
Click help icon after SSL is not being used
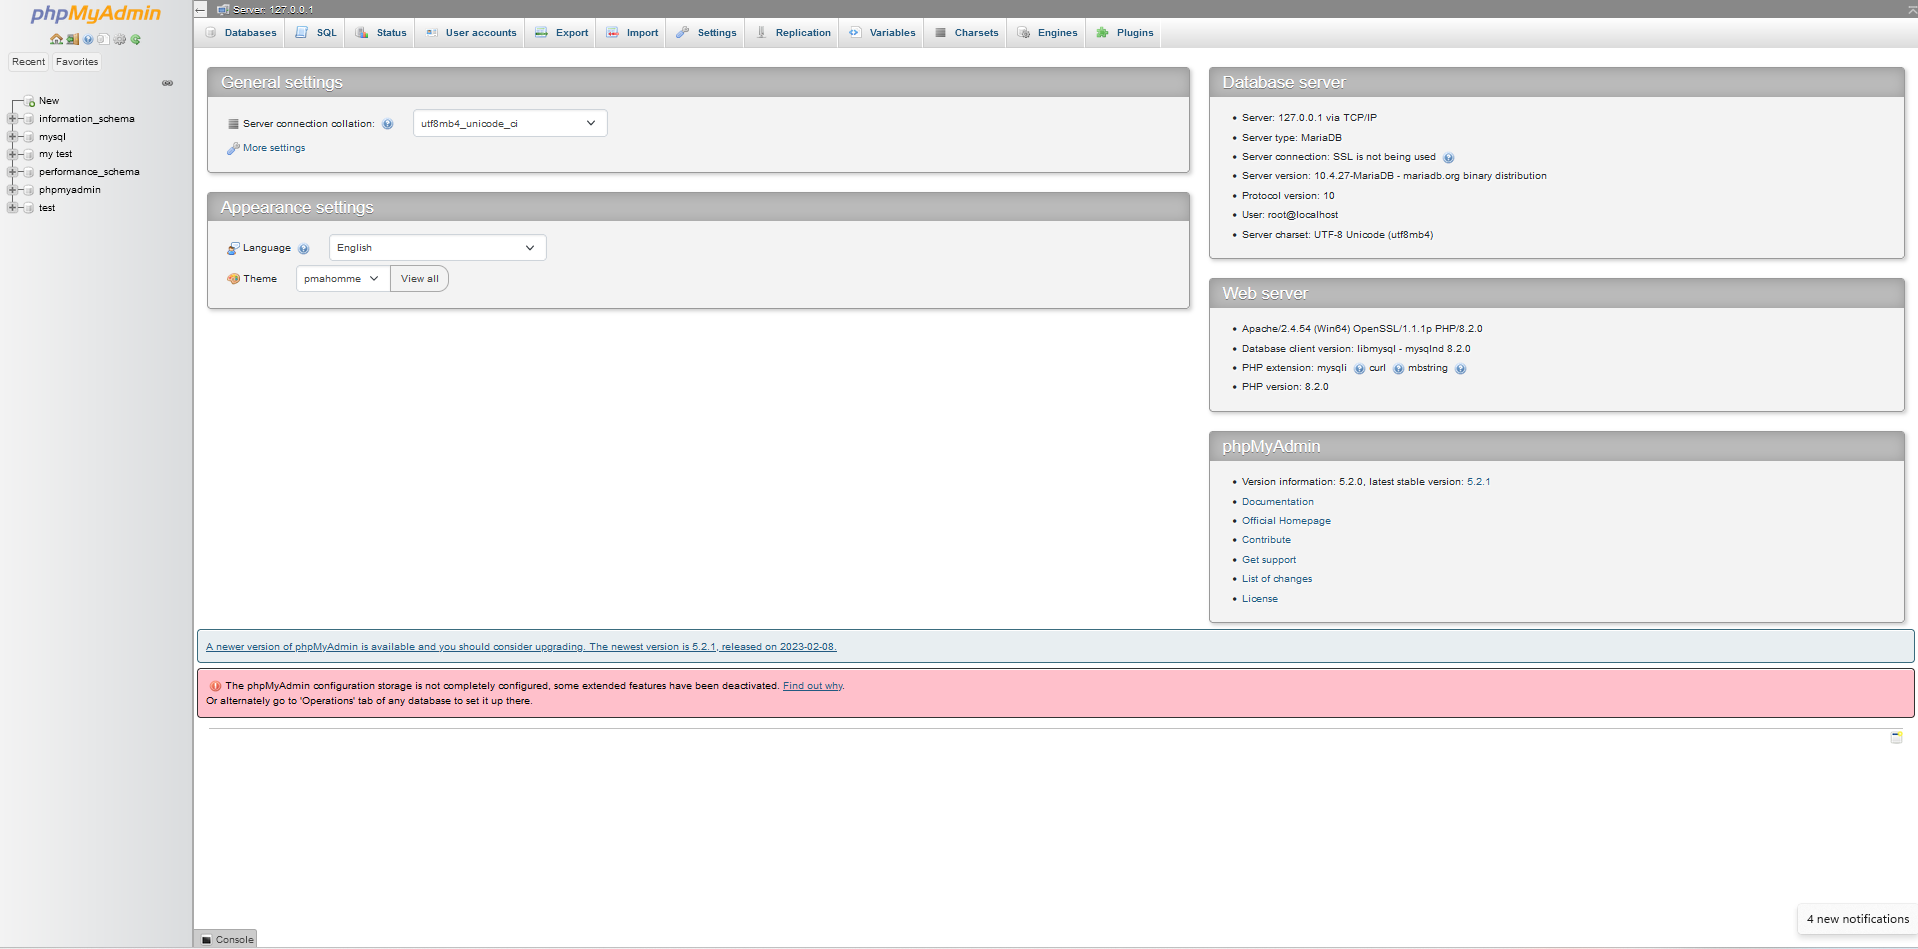[x=1448, y=158]
